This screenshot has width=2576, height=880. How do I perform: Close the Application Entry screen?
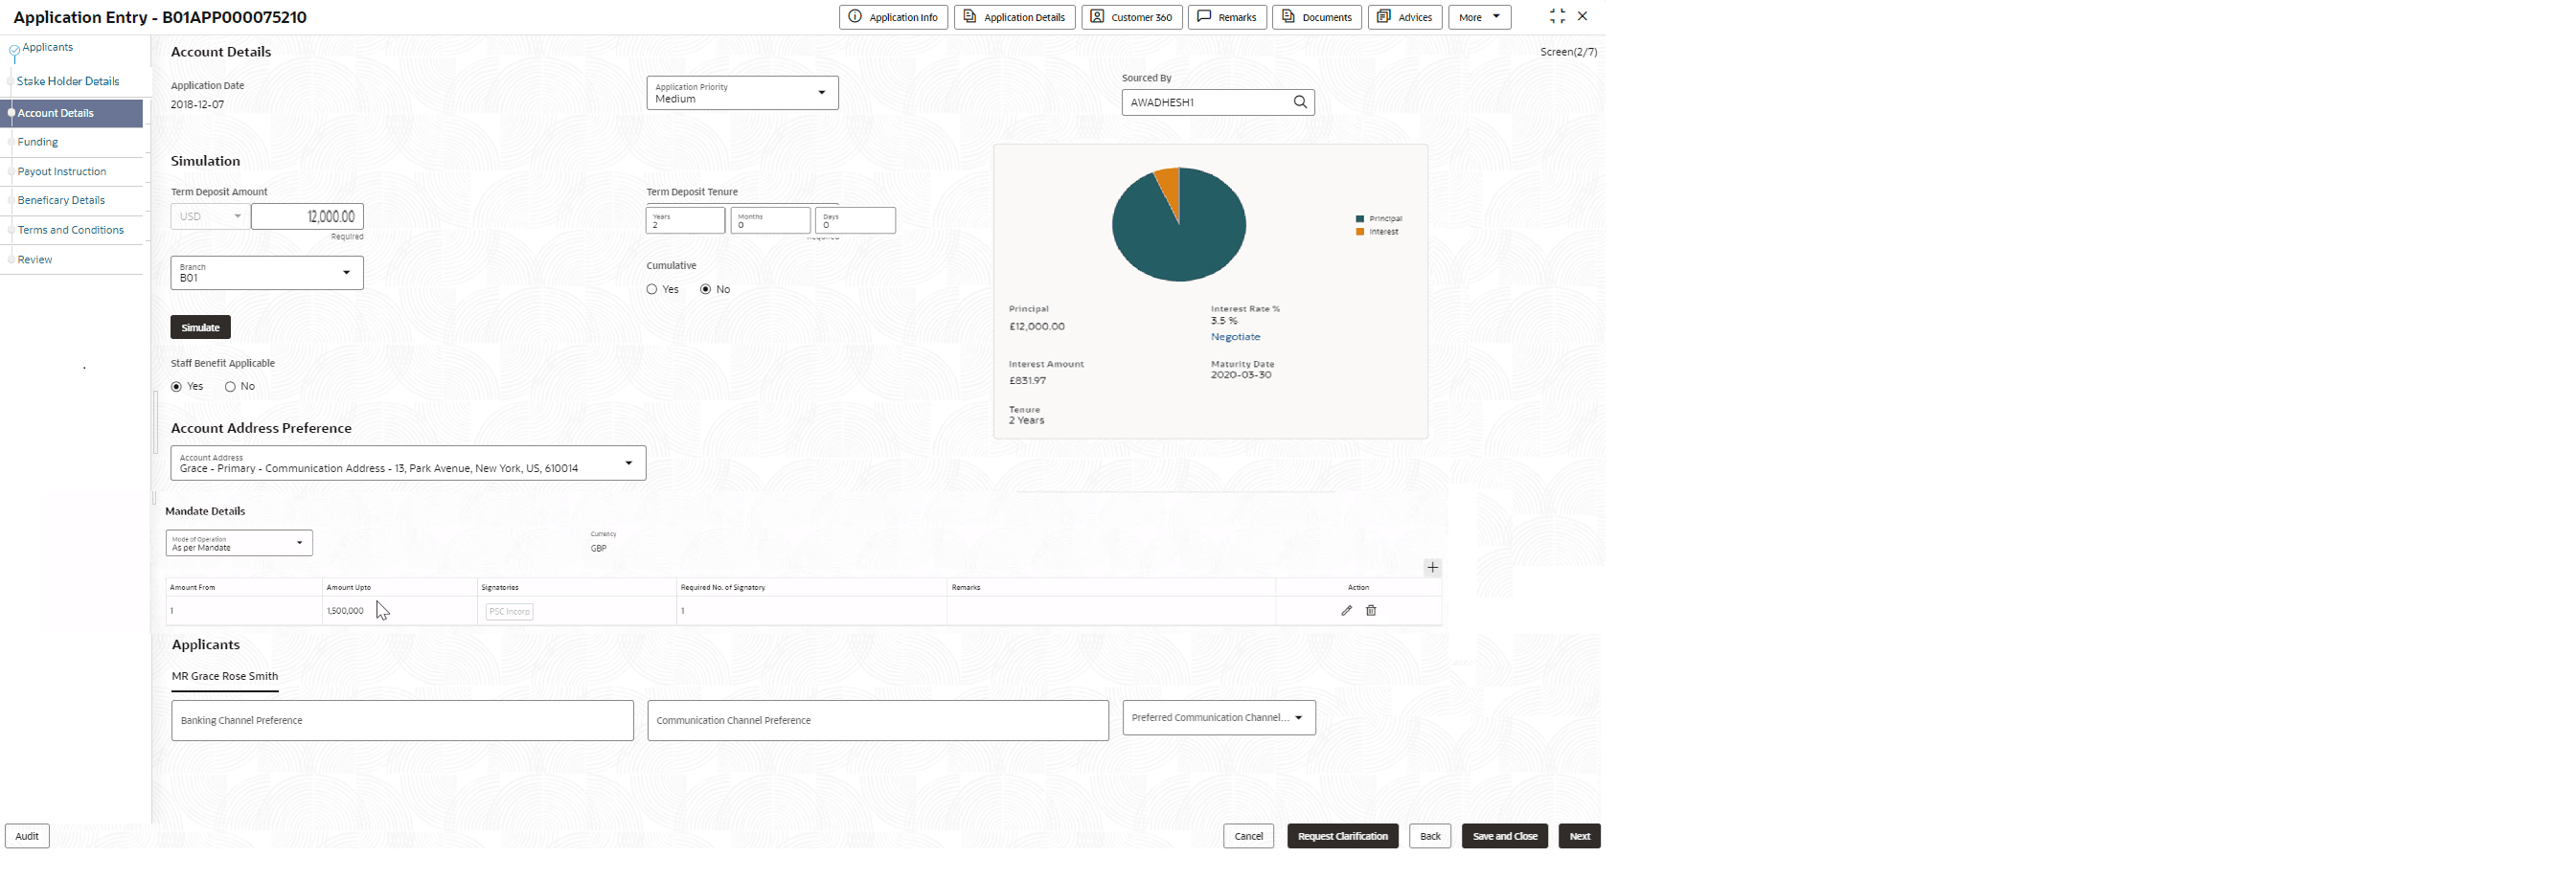(x=1582, y=16)
